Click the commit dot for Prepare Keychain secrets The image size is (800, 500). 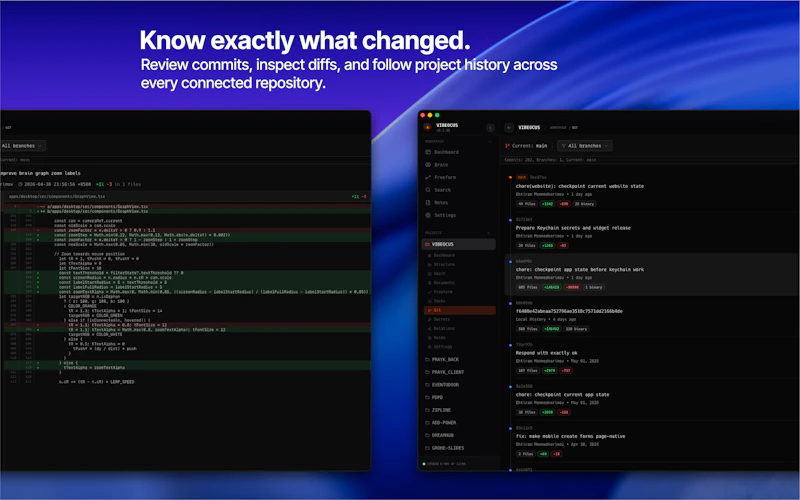point(510,220)
